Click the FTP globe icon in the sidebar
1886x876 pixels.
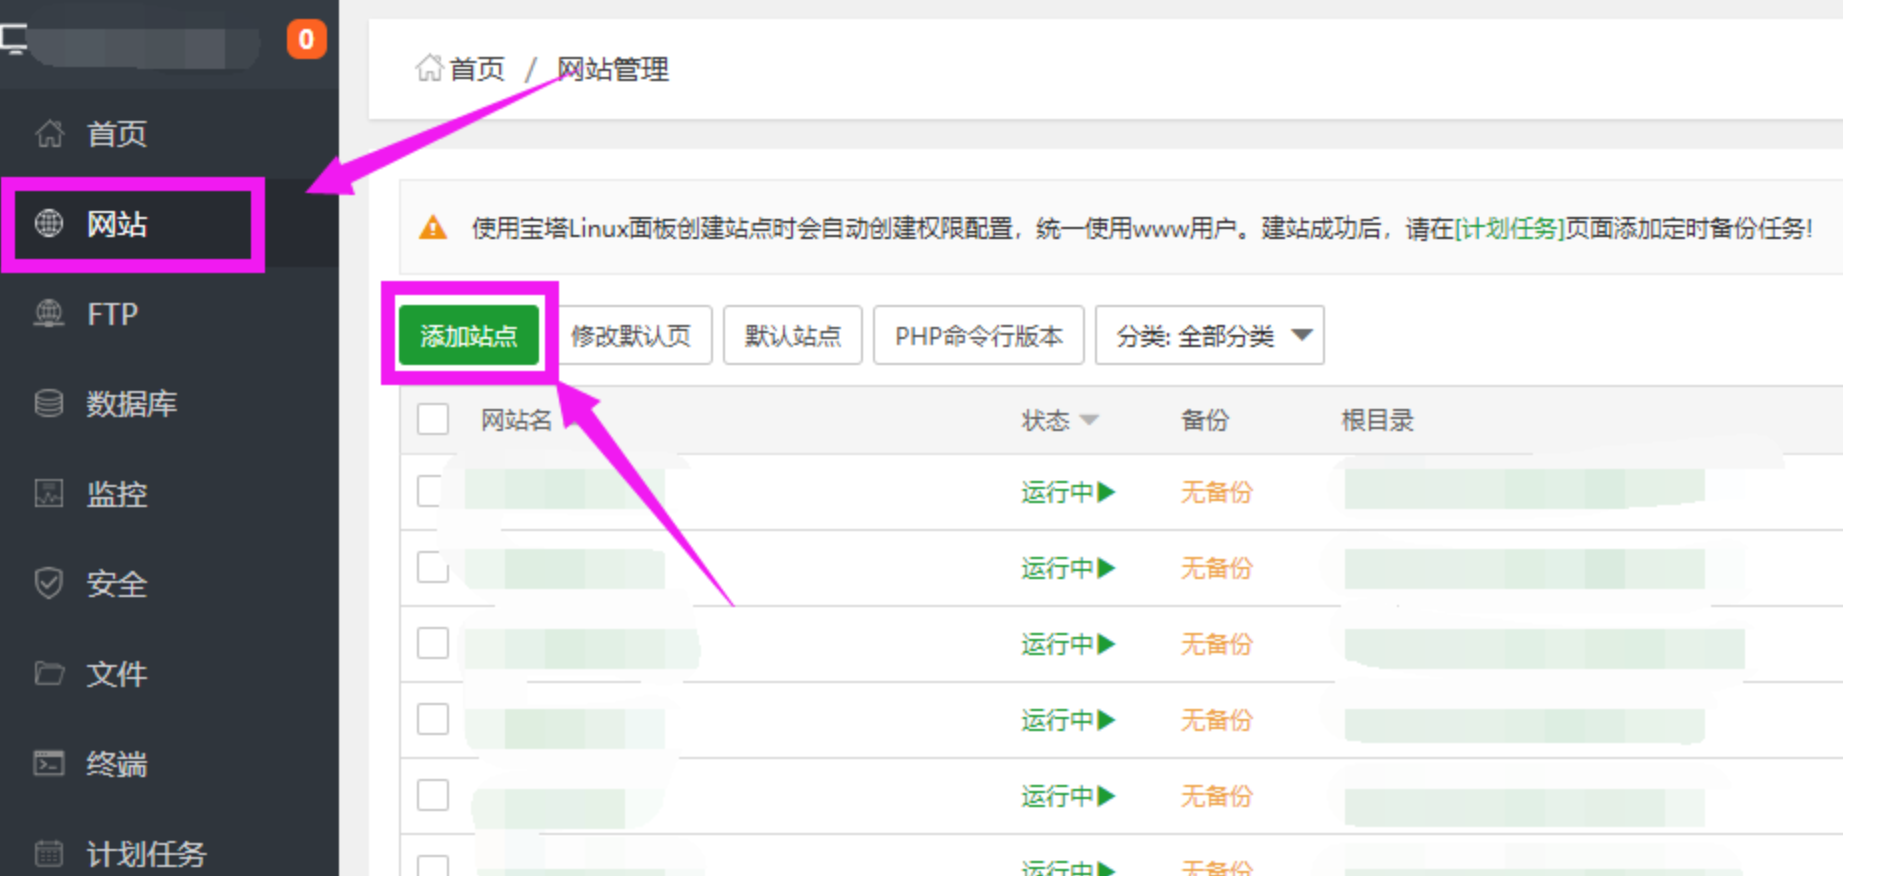tap(49, 314)
